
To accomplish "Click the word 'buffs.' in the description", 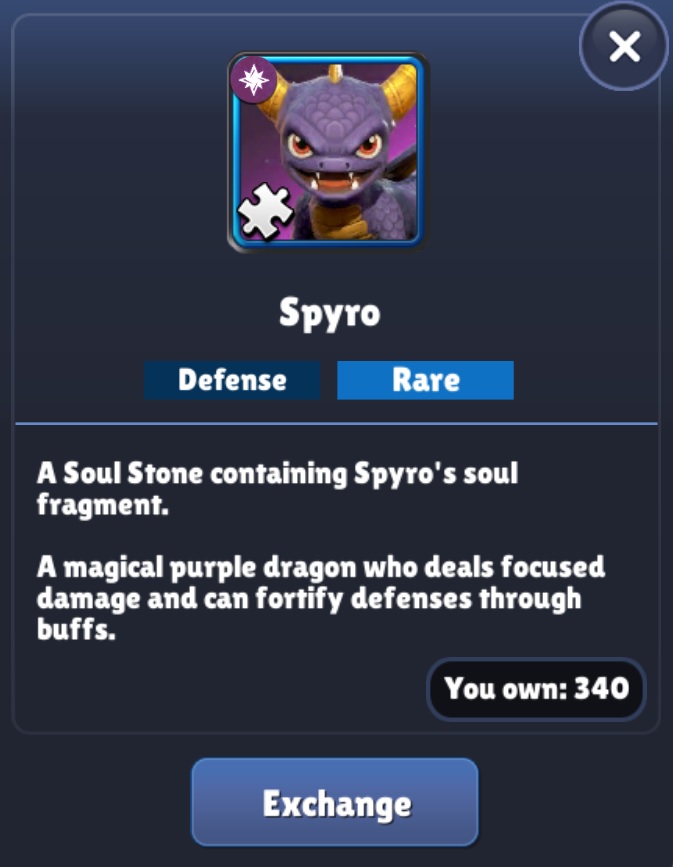I will [76, 629].
